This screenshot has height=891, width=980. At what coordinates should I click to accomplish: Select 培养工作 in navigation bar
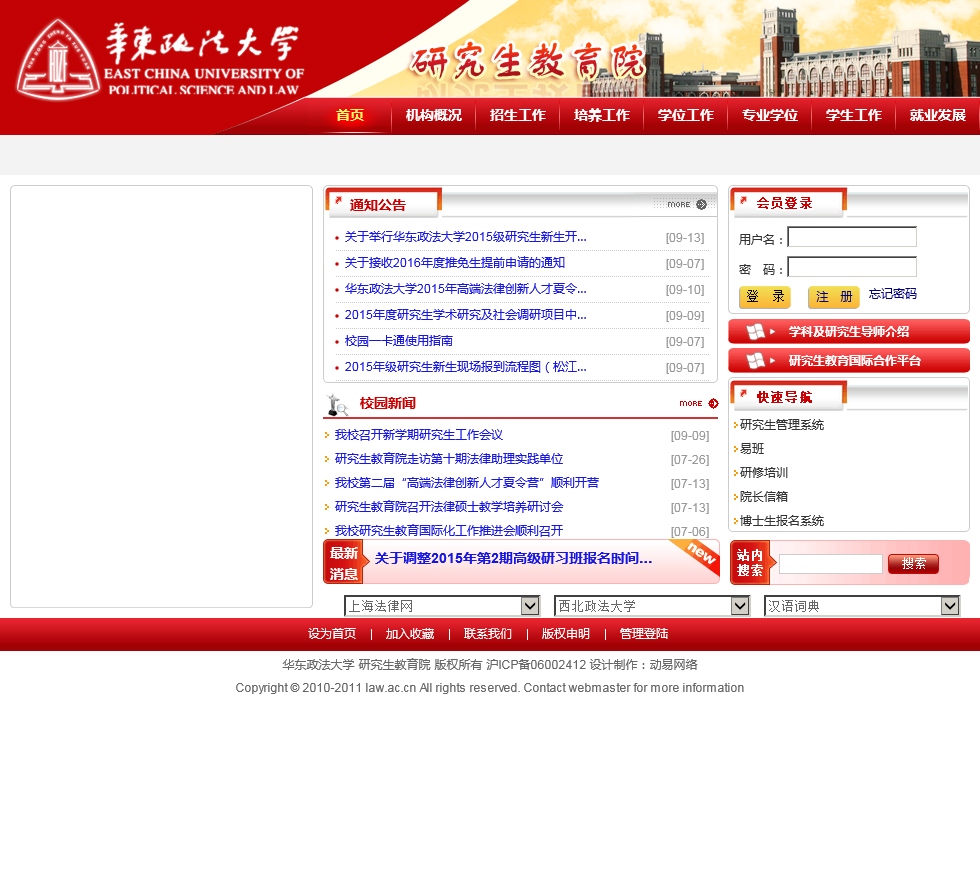click(x=602, y=115)
